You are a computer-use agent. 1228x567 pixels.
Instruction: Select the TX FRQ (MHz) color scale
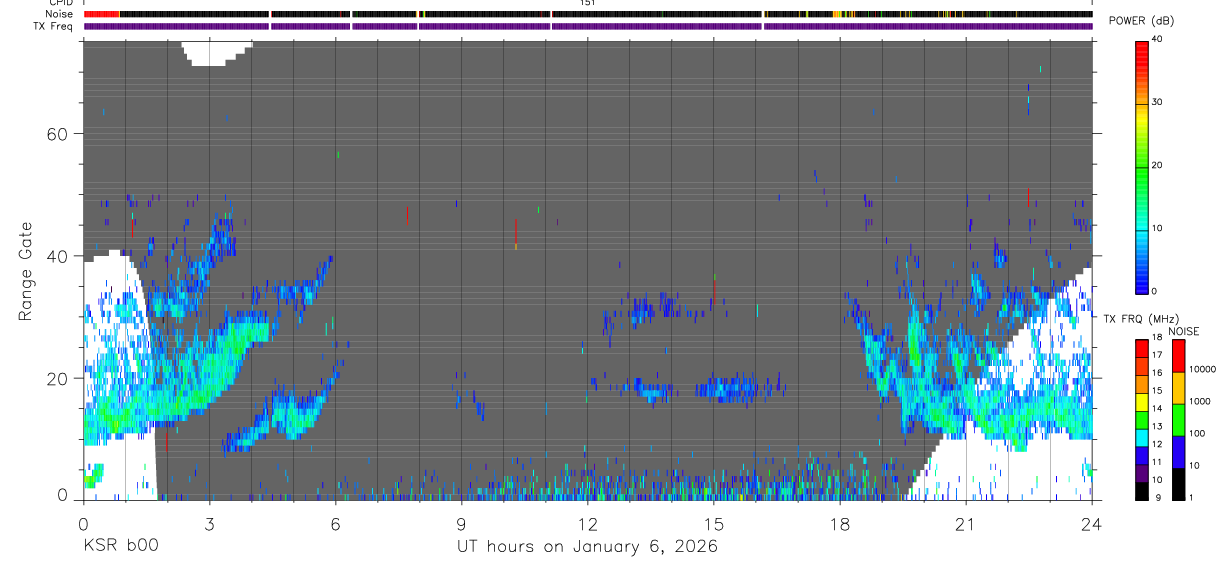(1142, 419)
